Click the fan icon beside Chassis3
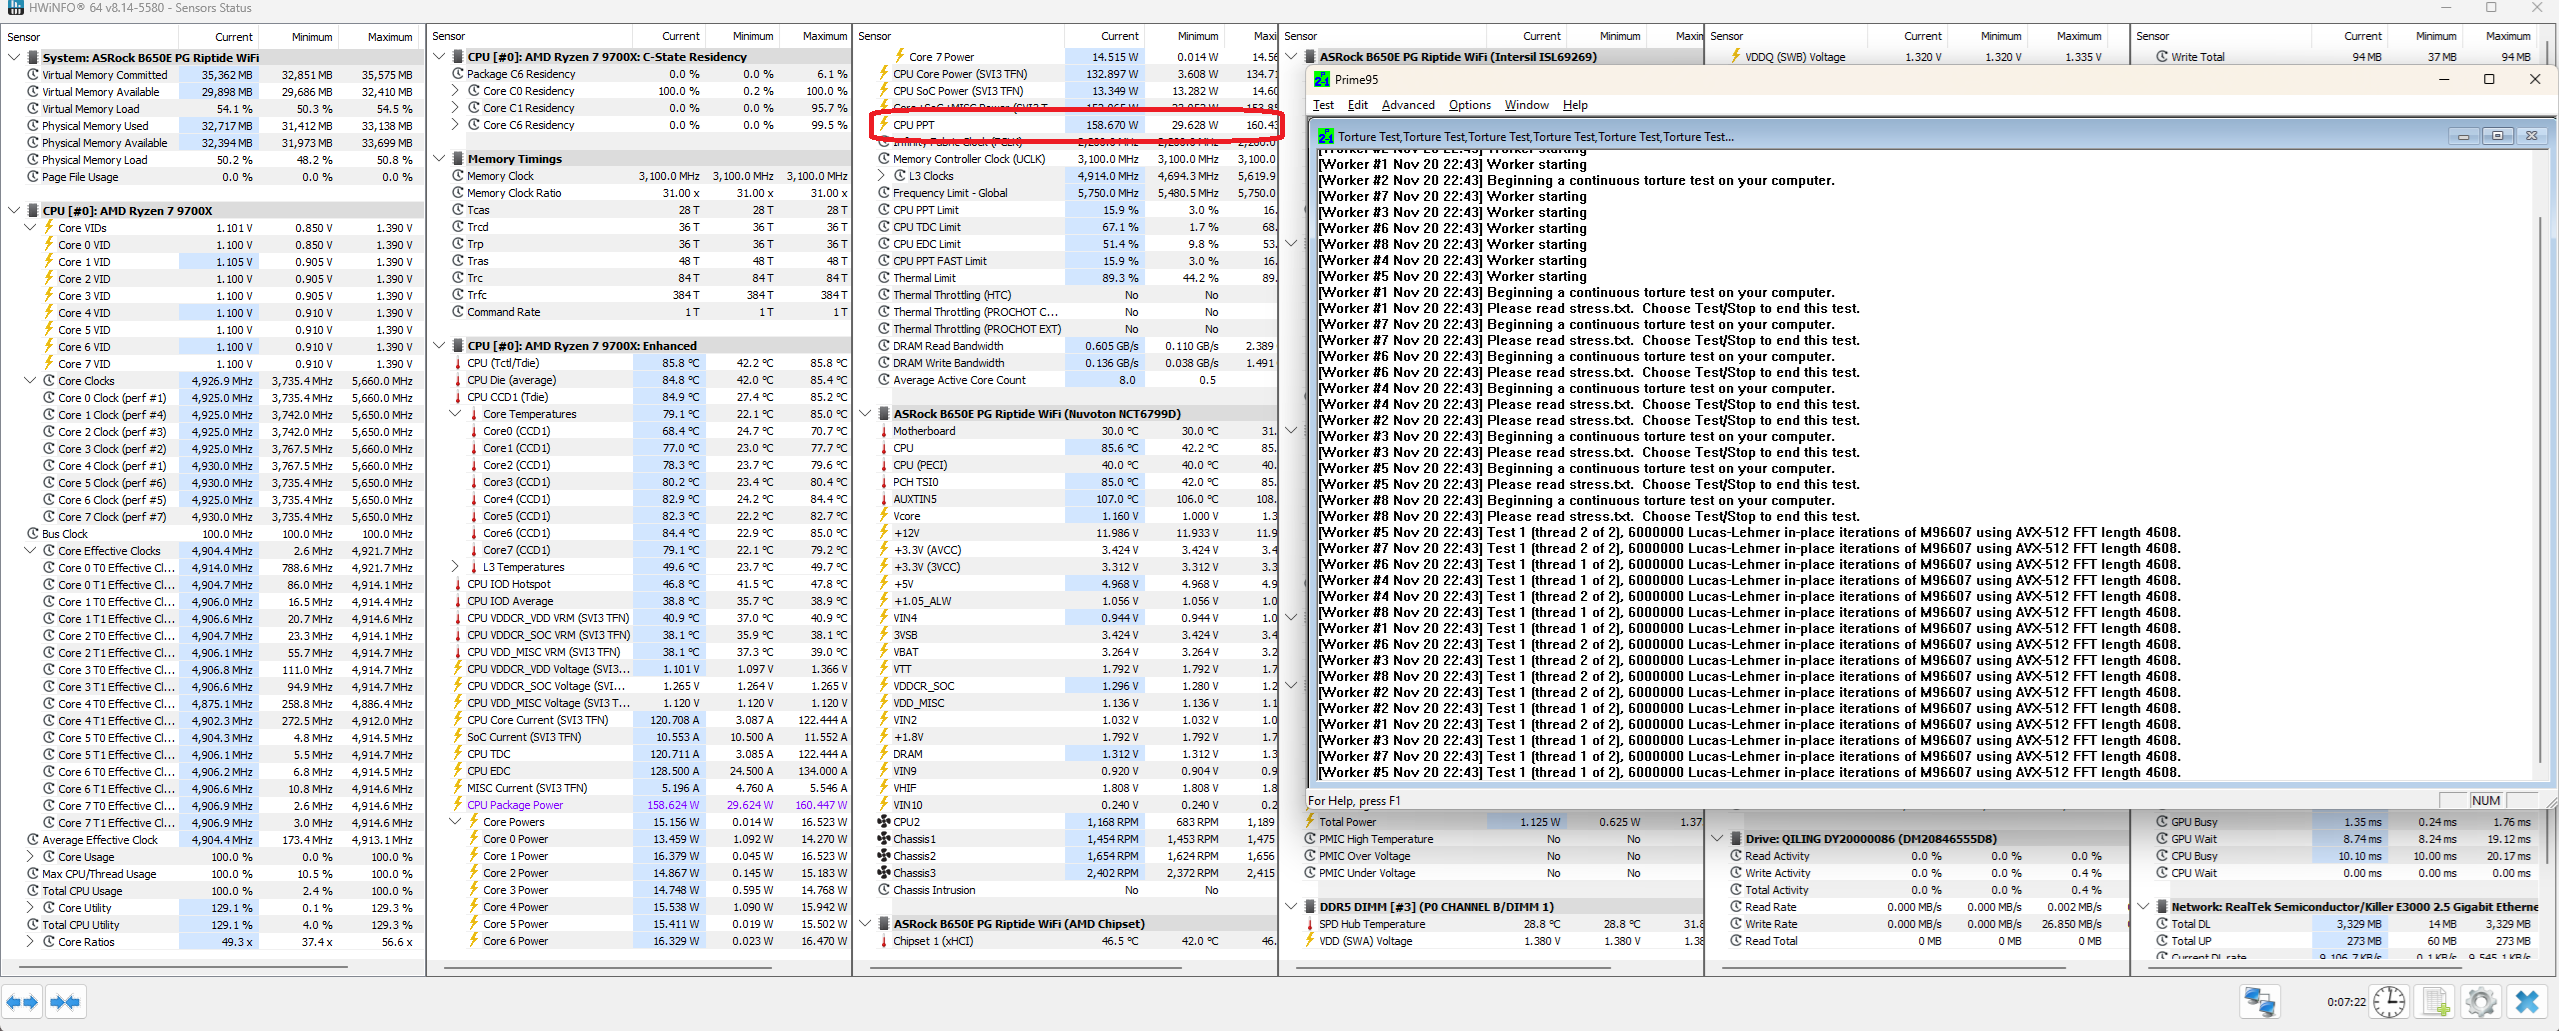The height and width of the screenshot is (1031, 2559). pyautogui.click(x=884, y=873)
